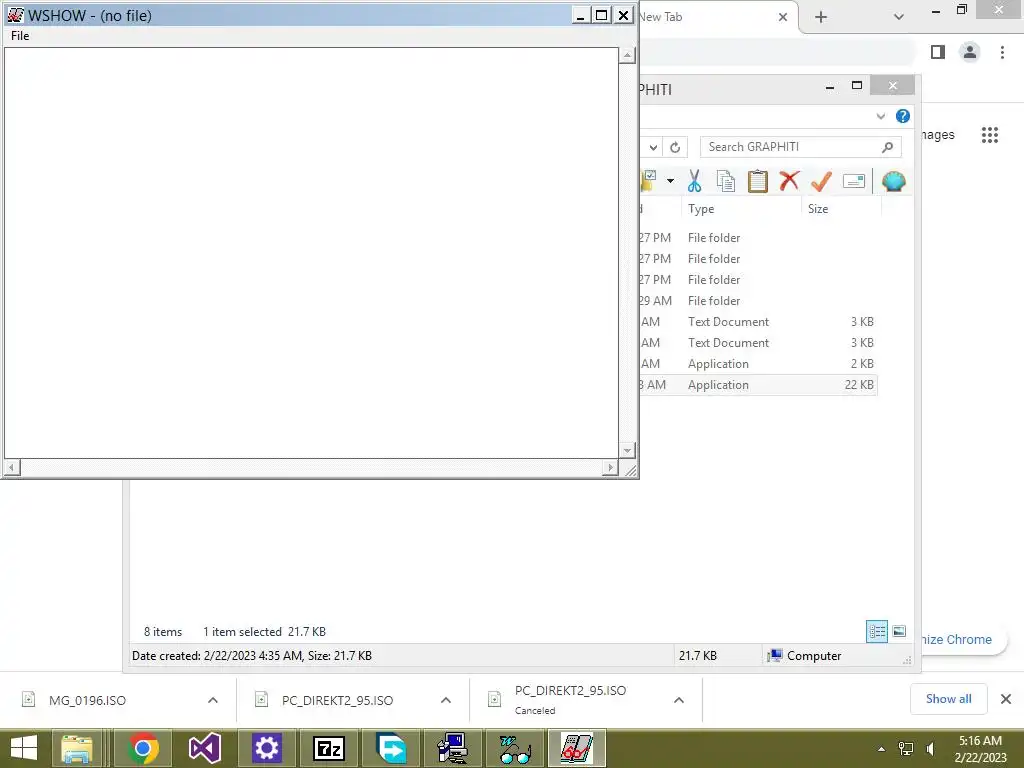Open File Explorer from the taskbar
Image resolution: width=1024 pixels, height=768 pixels.
[x=77, y=748]
